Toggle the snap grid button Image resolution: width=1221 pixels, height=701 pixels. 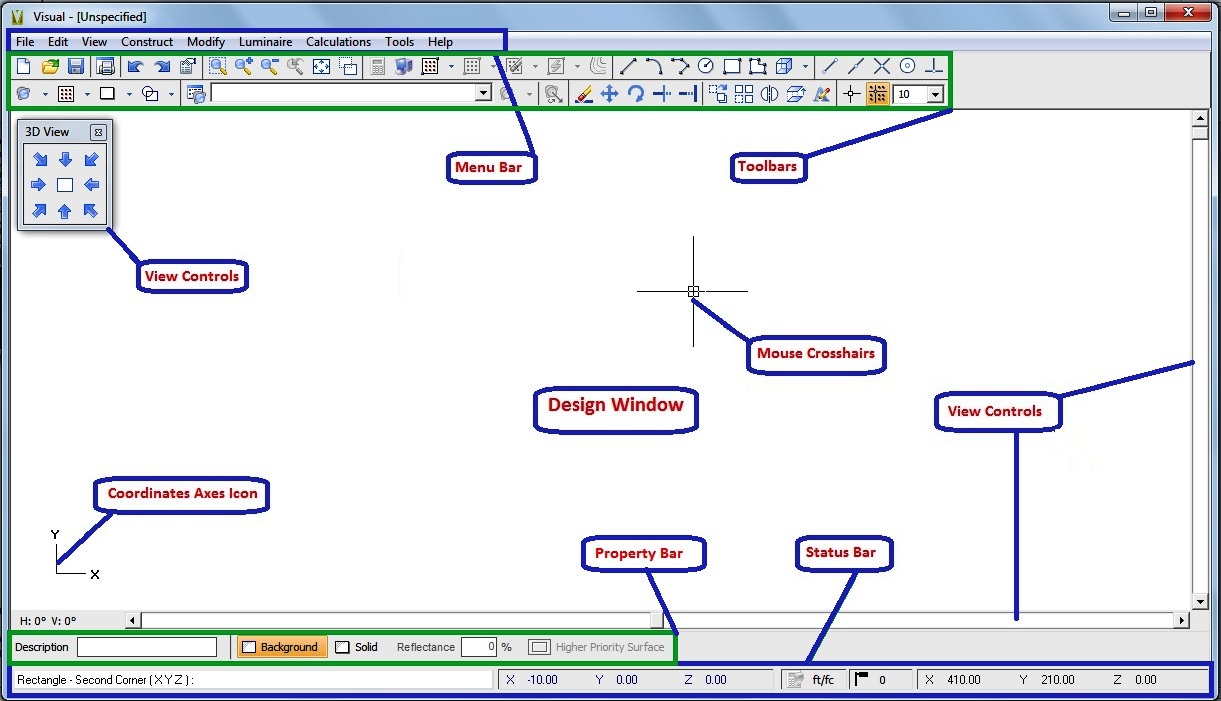click(x=877, y=93)
